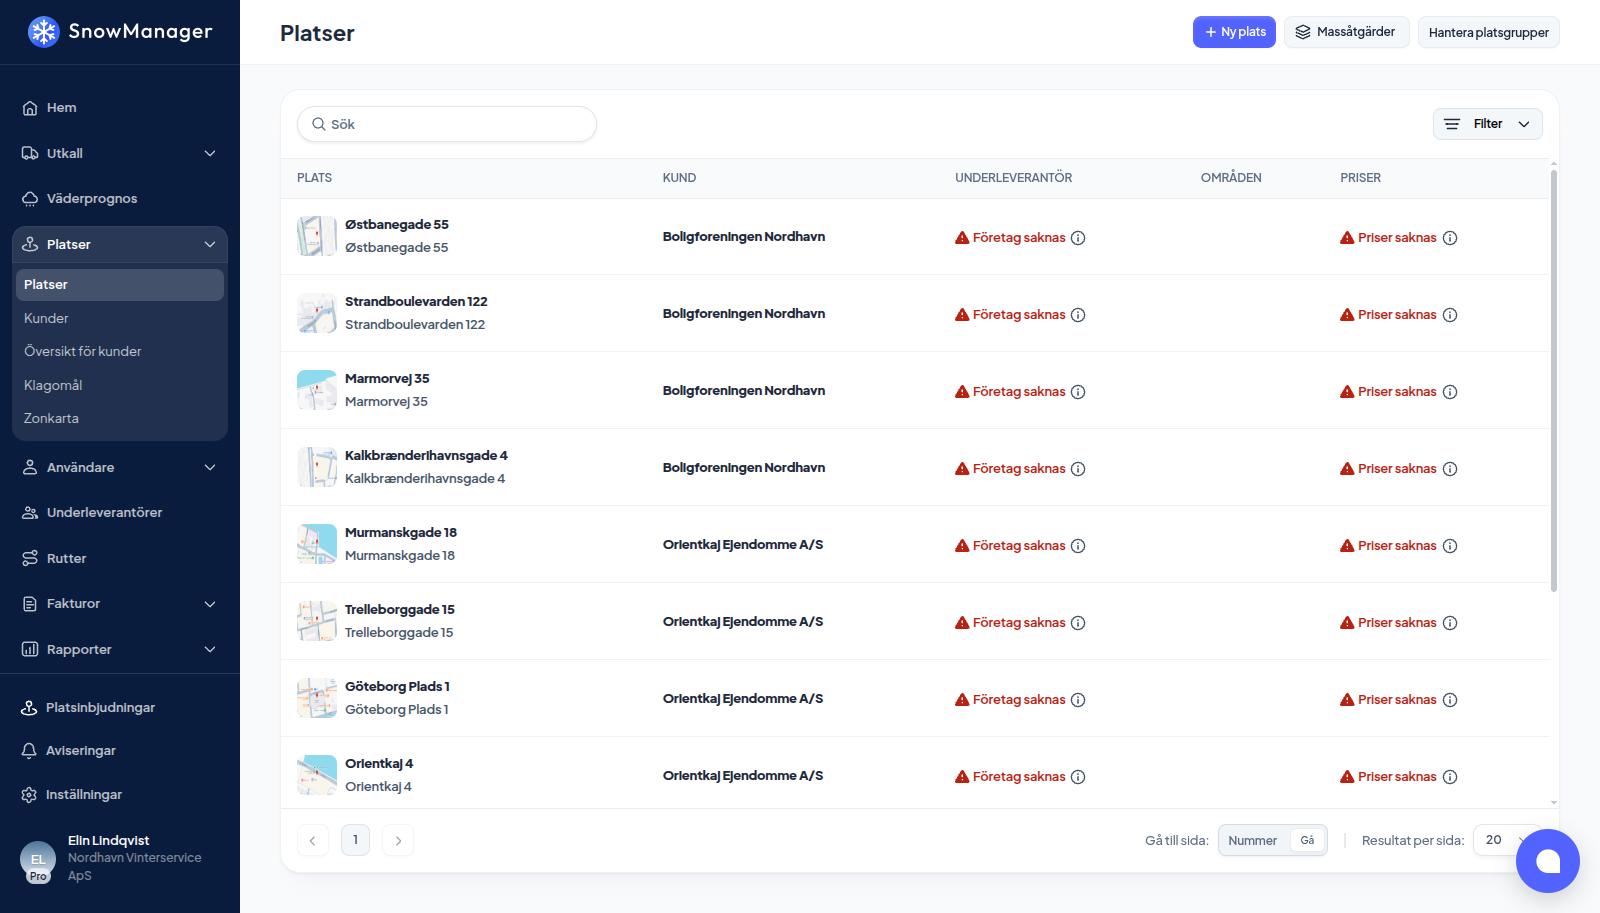Click the Nummer page number field

(1253, 841)
